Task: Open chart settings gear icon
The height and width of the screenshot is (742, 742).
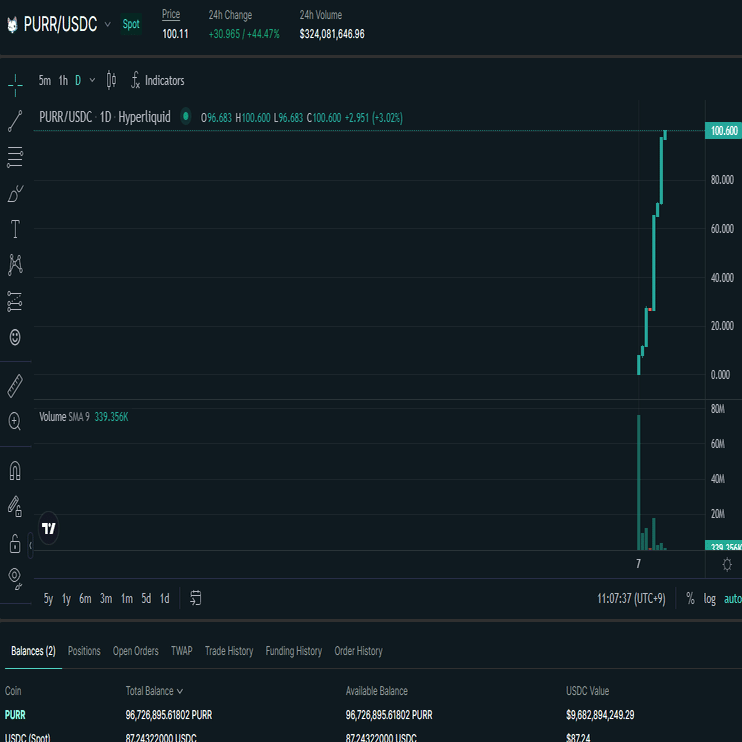Action: click(x=727, y=564)
